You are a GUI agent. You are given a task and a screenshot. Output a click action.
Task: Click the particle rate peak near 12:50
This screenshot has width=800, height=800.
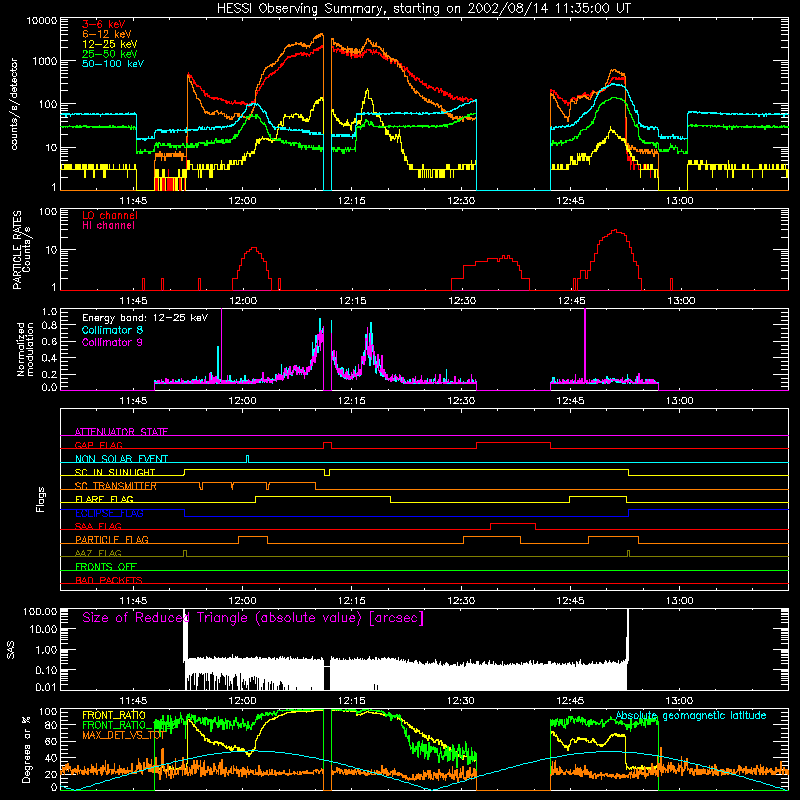[616, 231]
